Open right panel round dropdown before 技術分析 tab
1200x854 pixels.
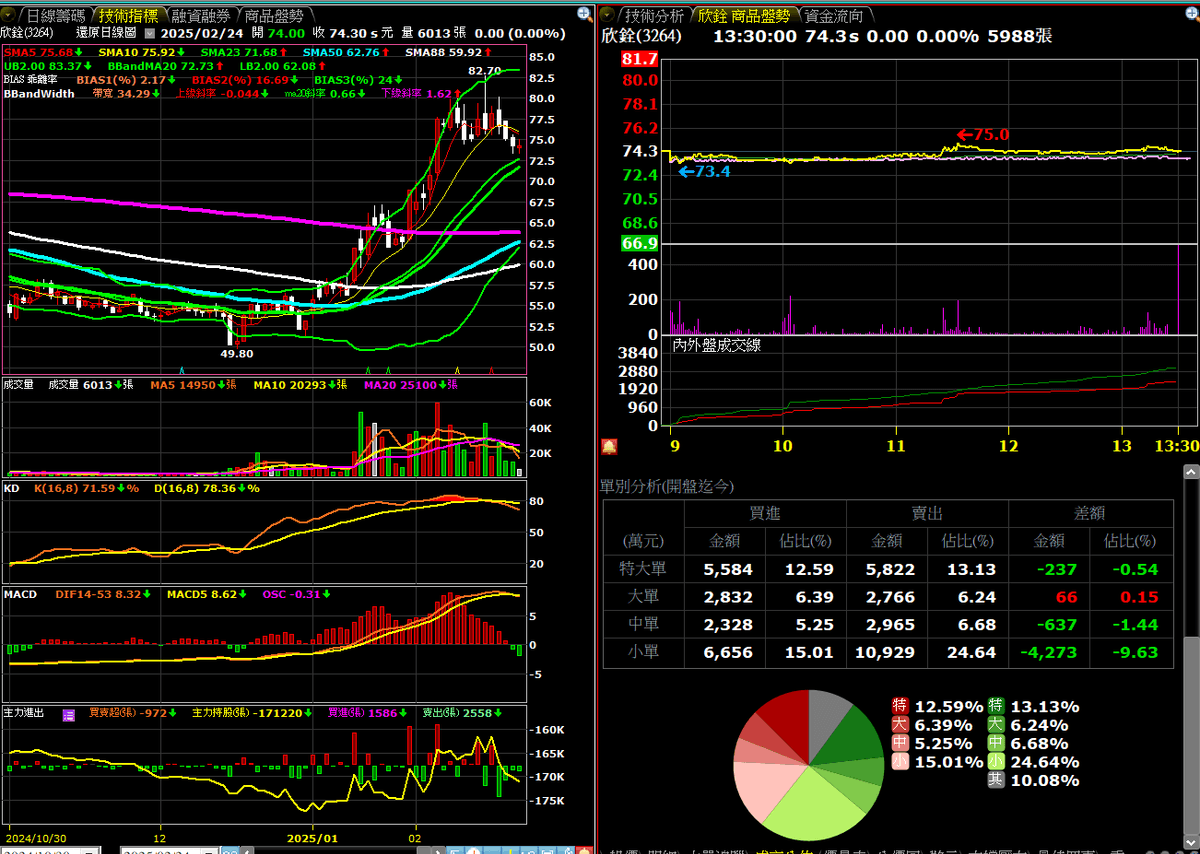click(x=609, y=15)
